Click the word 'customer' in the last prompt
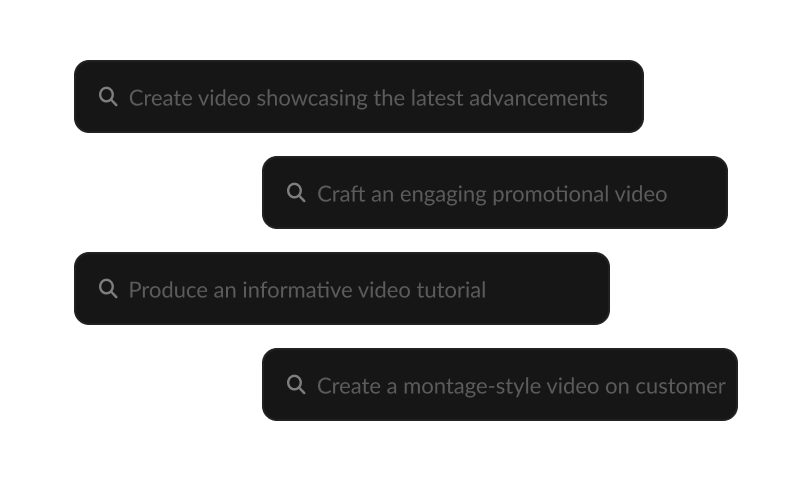Screen dimensions: 810x480 680,386
